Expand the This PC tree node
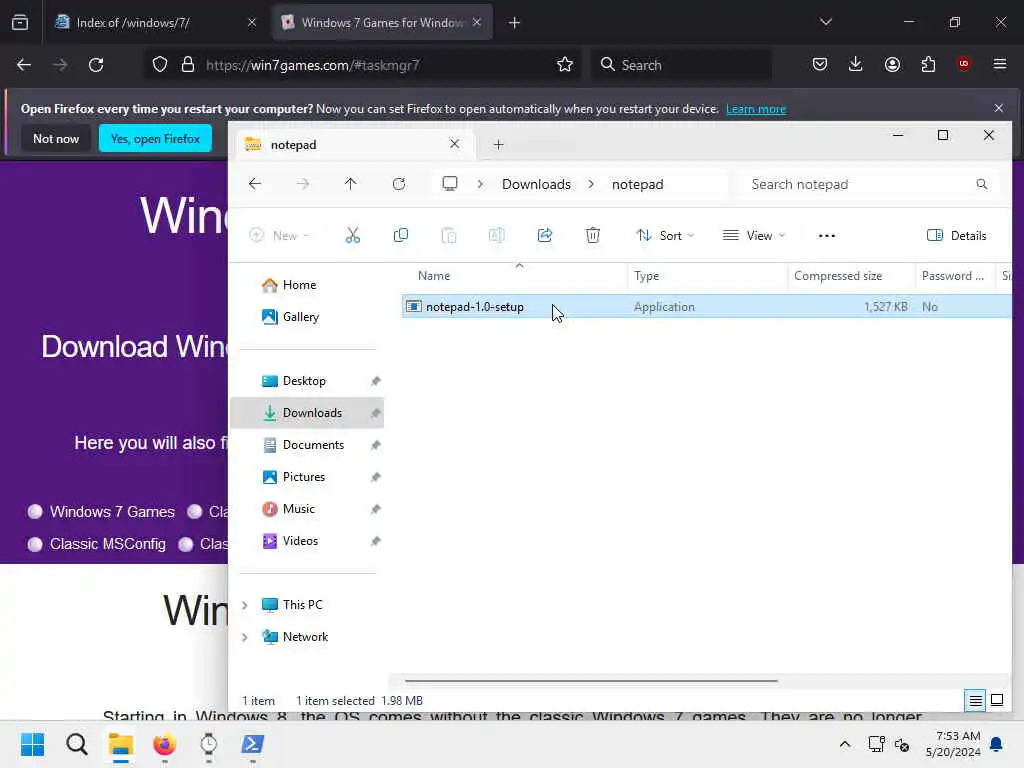1024x768 pixels. pos(245,605)
